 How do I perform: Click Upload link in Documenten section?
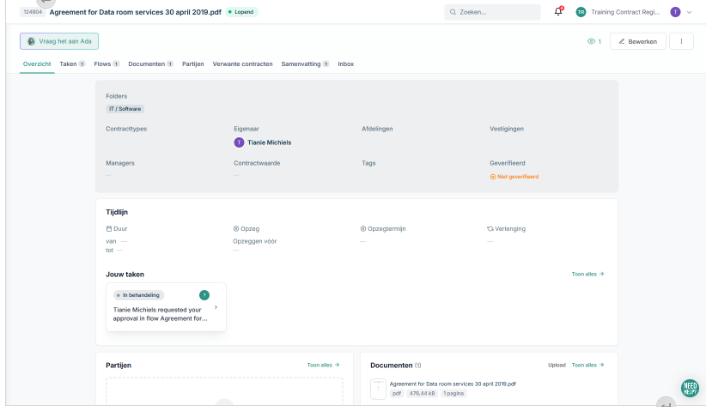[x=556, y=365]
